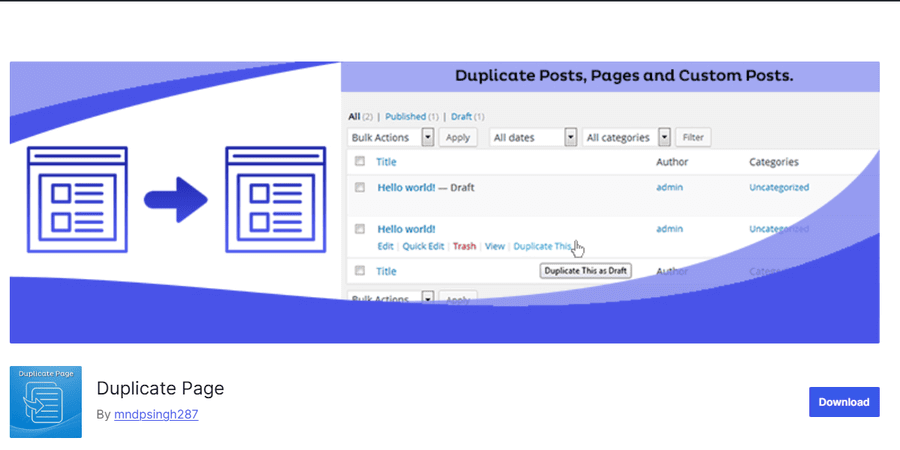Click admin author in the published row

tap(669, 229)
